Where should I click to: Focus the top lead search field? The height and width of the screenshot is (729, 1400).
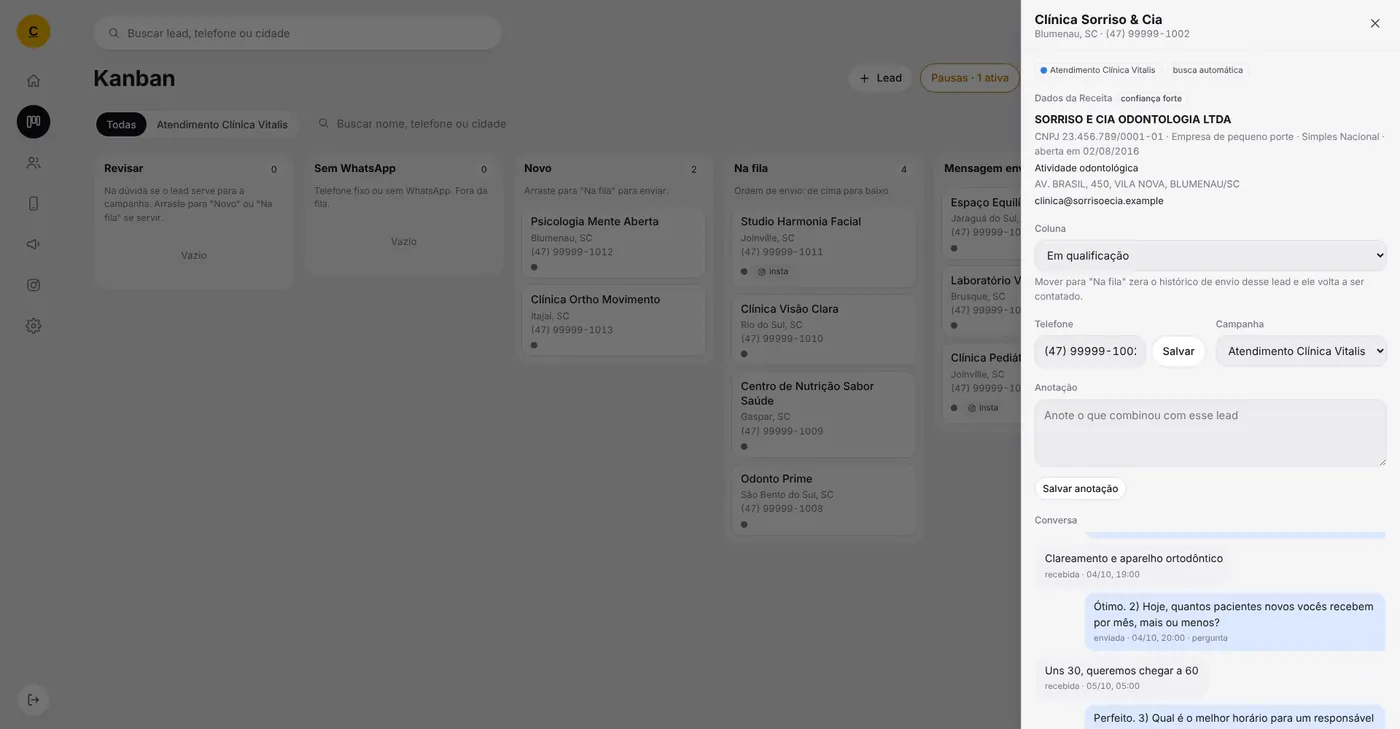[298, 33]
